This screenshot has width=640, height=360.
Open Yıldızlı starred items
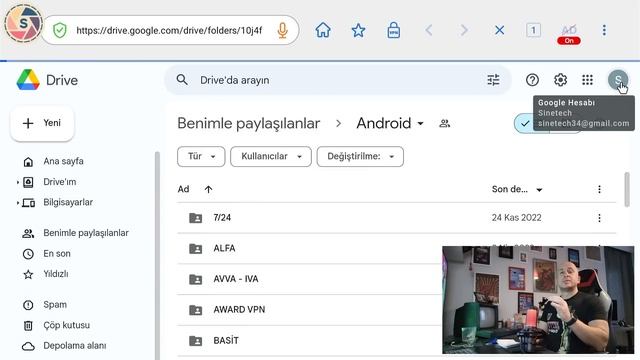[x=56, y=274]
